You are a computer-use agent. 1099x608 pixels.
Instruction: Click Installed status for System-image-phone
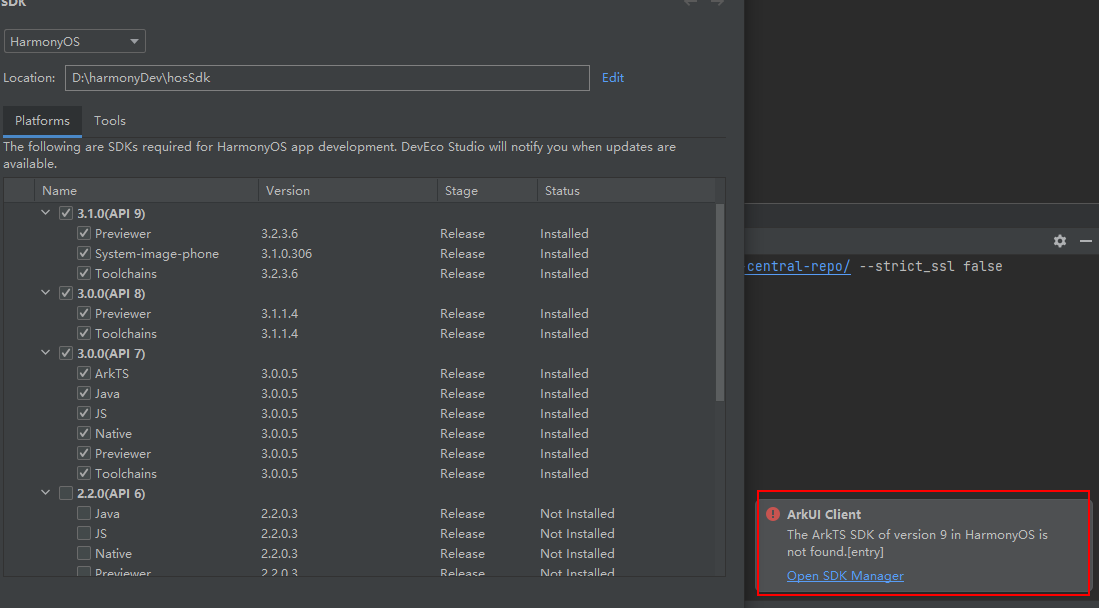click(x=564, y=253)
